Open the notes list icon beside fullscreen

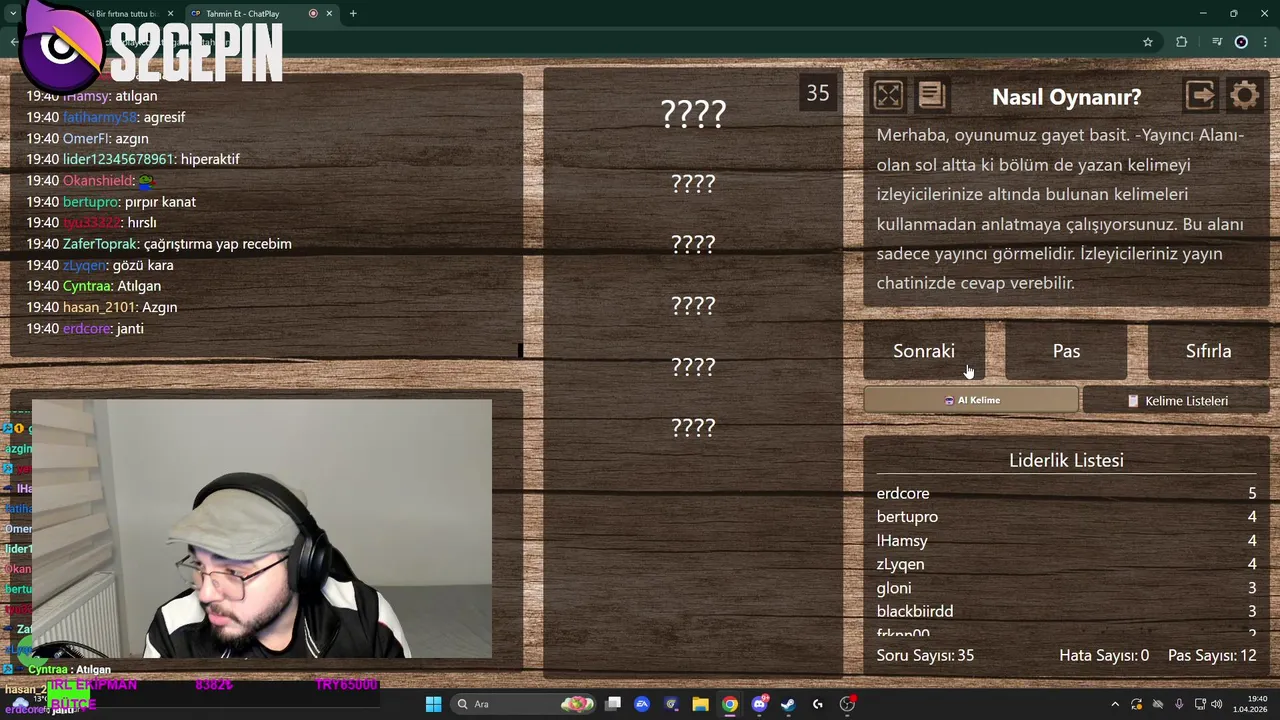[931, 95]
